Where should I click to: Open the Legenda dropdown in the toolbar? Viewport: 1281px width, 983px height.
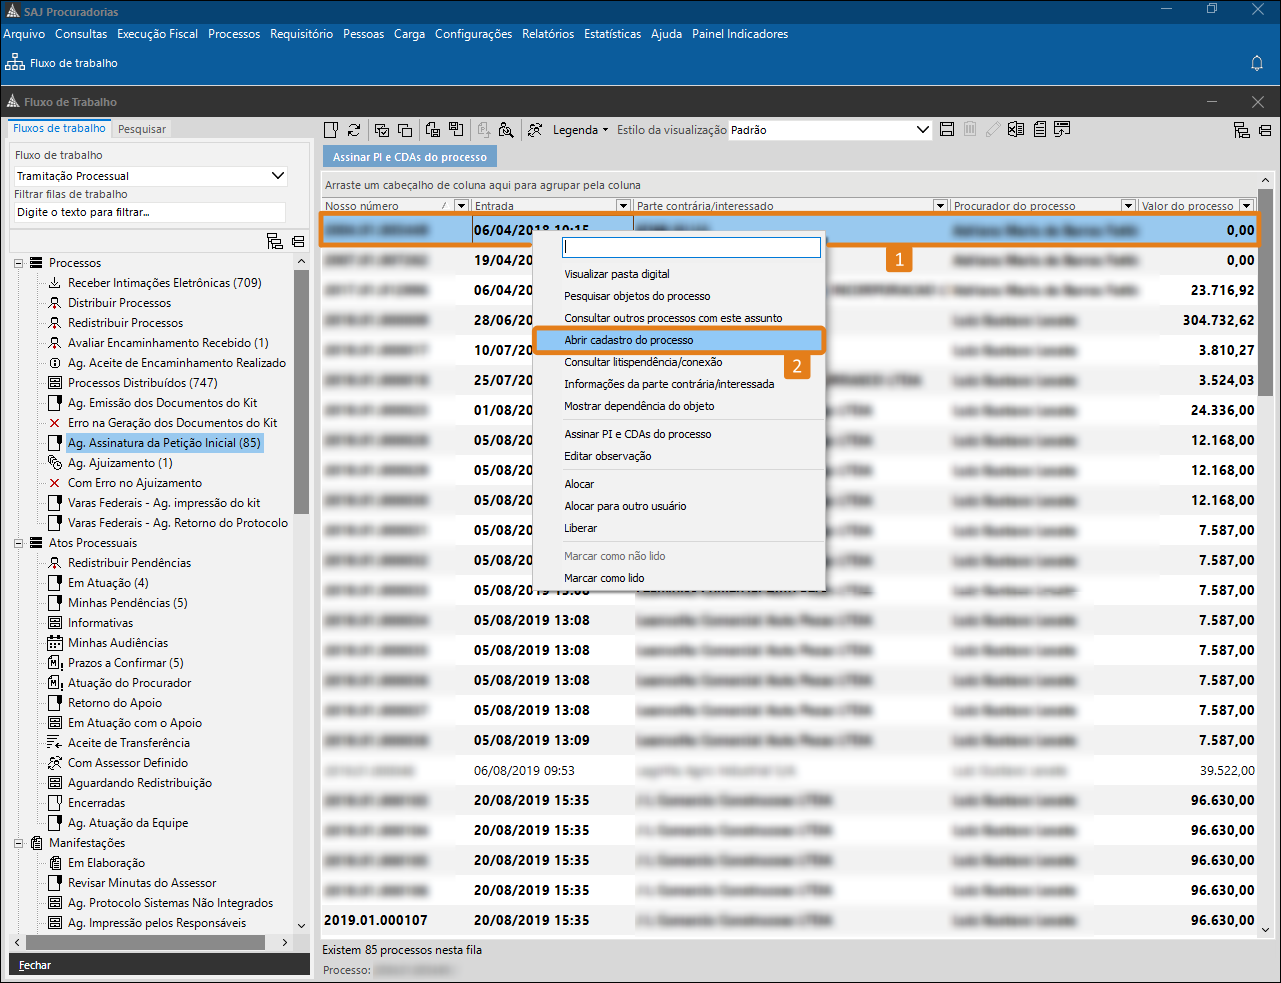pyautogui.click(x=580, y=130)
